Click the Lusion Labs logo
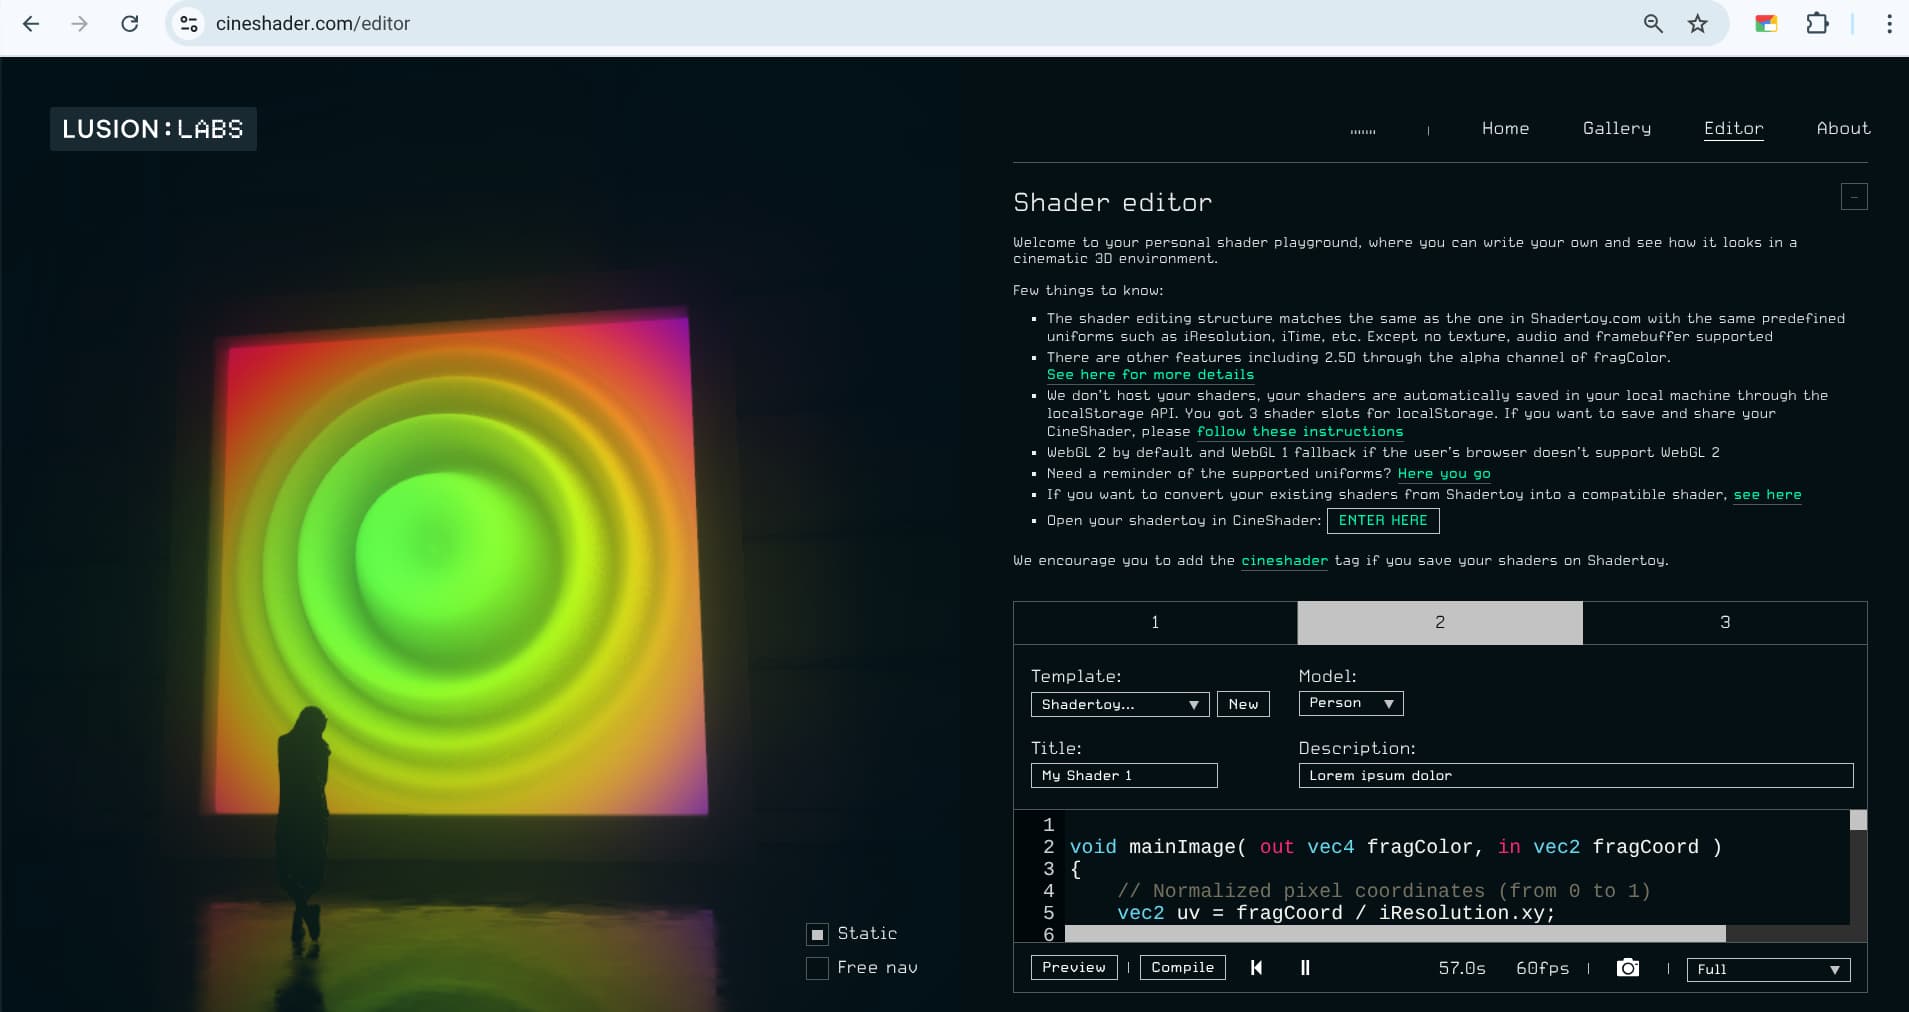Image resolution: width=1909 pixels, height=1012 pixels. (153, 129)
